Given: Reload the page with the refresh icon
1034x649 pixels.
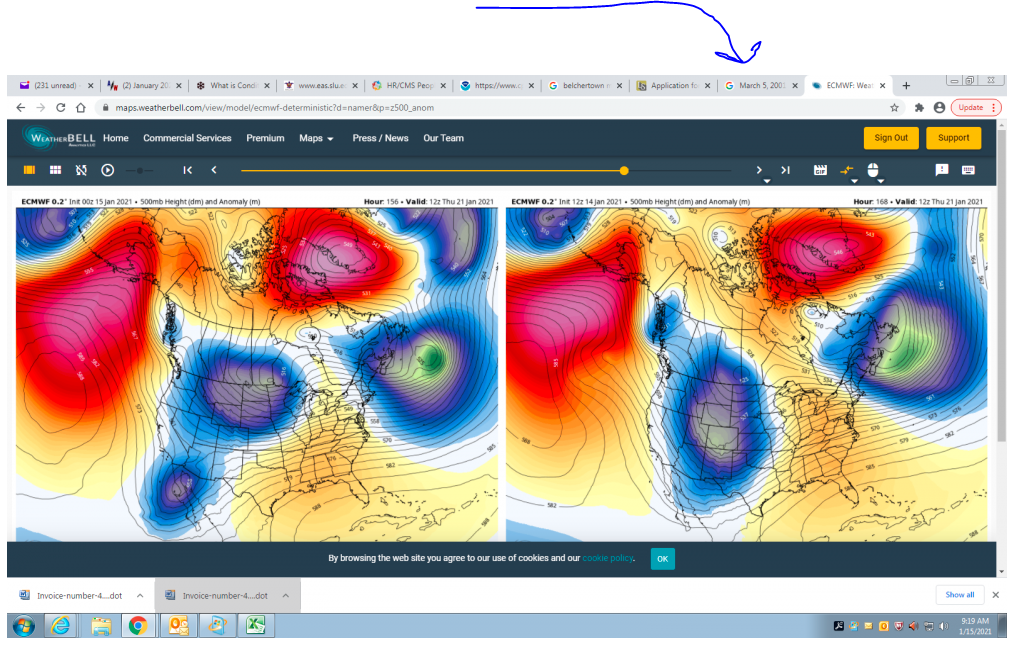Looking at the screenshot, I should 60,108.
